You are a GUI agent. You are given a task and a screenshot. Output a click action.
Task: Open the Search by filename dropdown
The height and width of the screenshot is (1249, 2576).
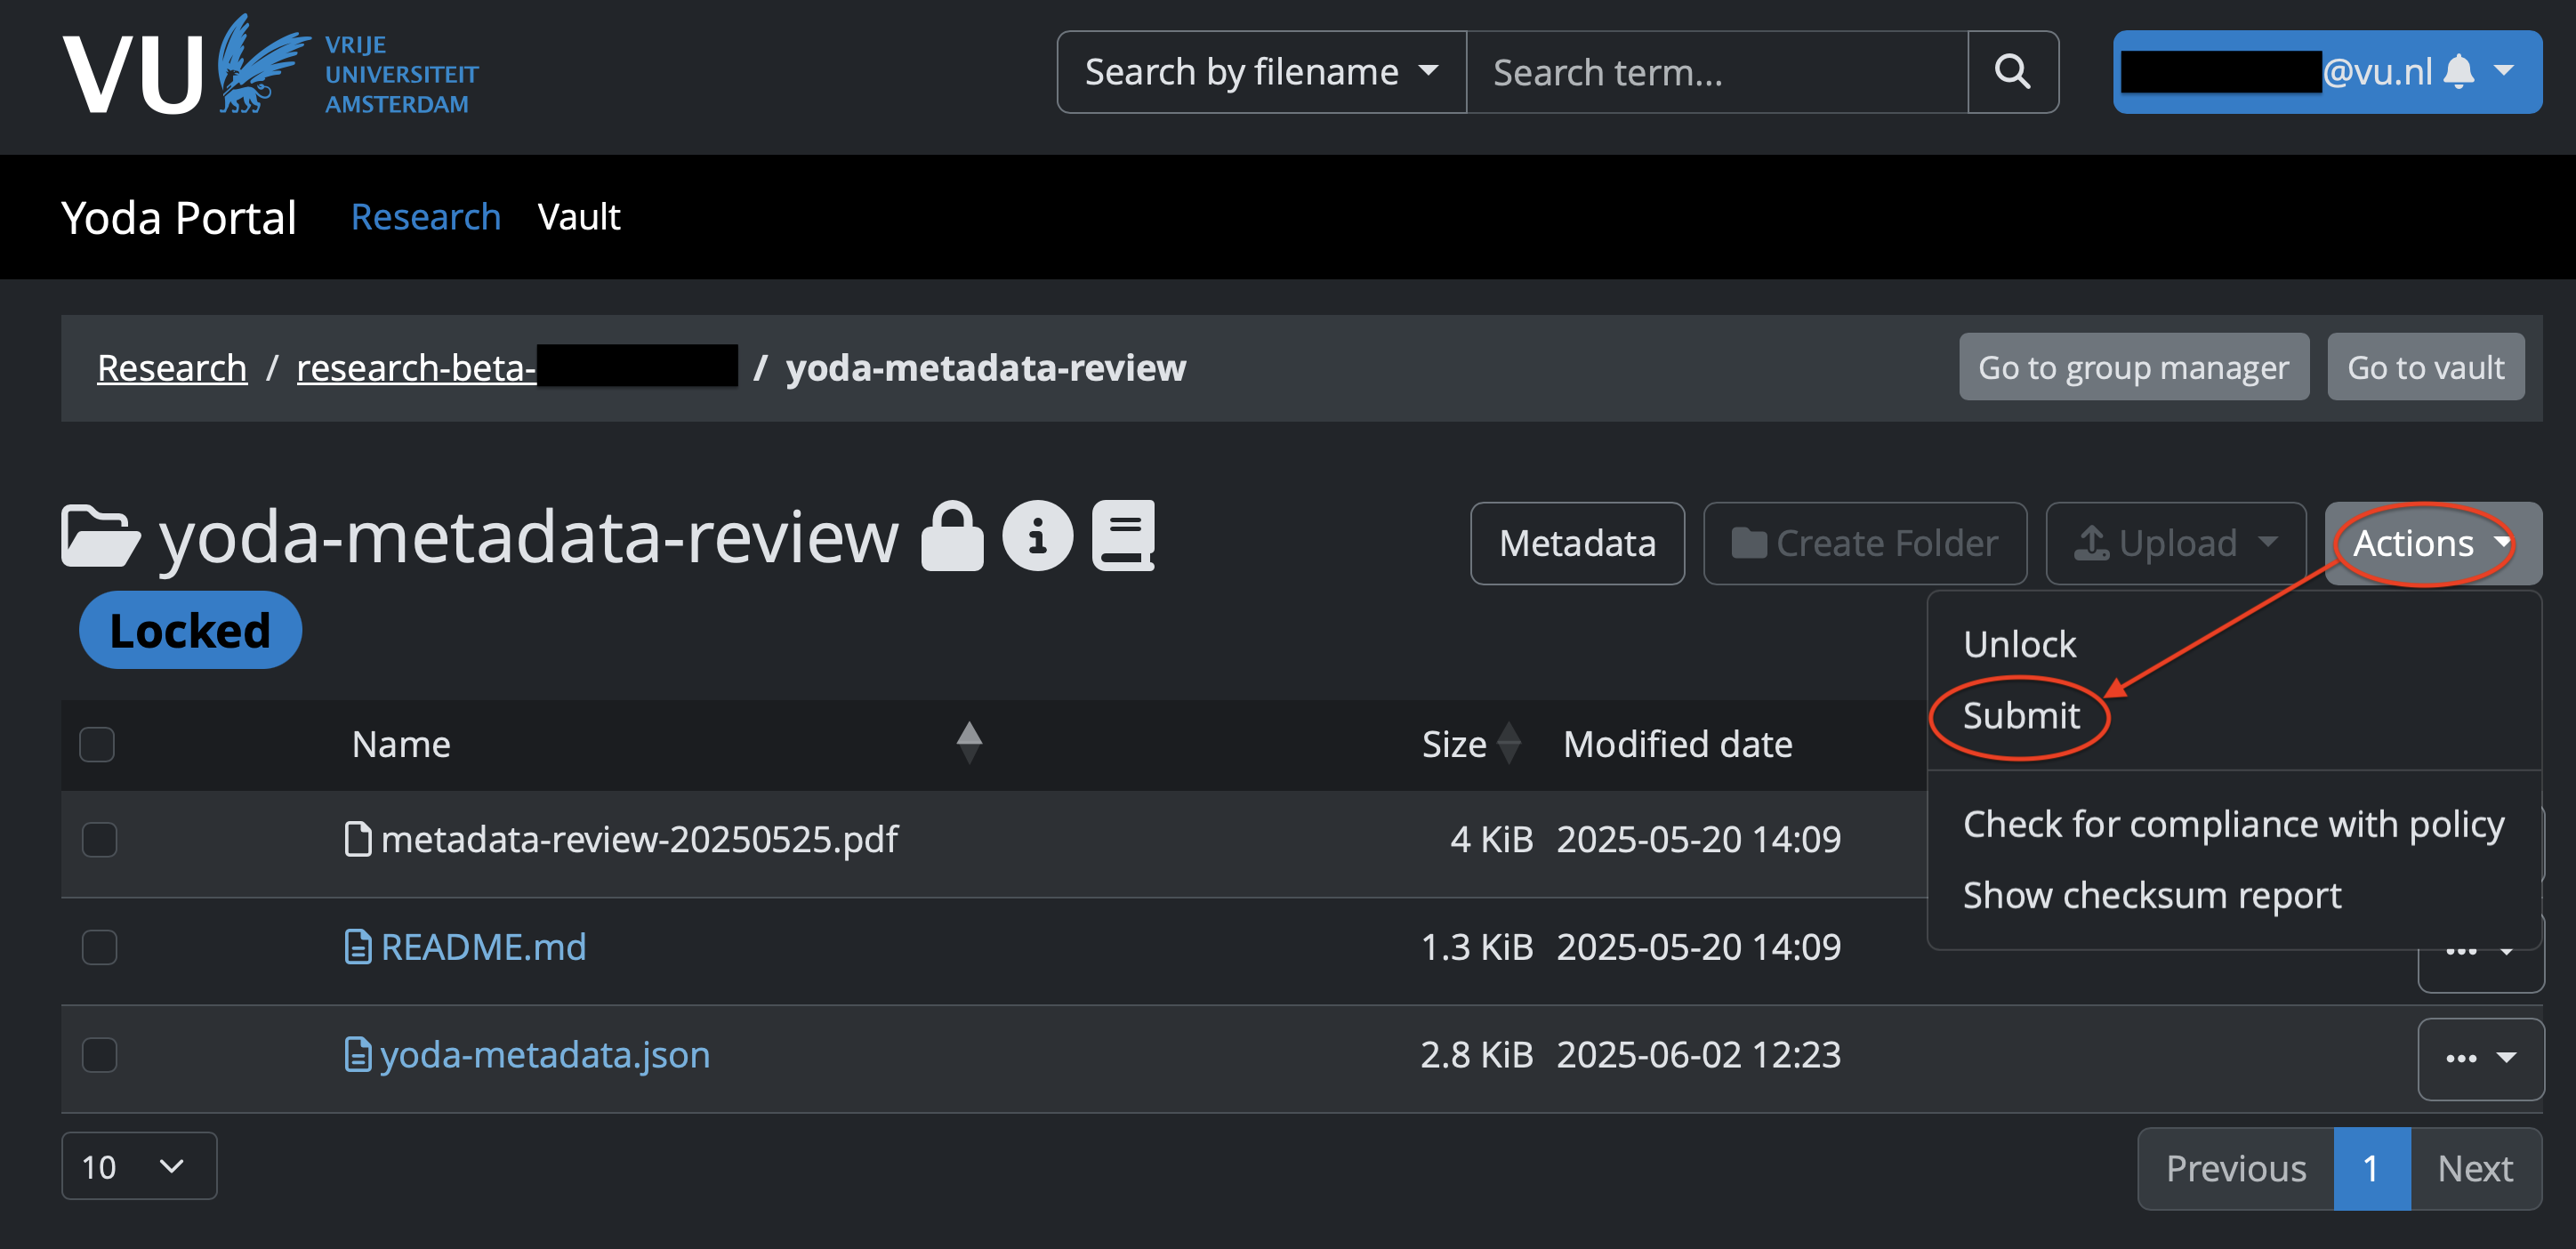click(x=1262, y=72)
